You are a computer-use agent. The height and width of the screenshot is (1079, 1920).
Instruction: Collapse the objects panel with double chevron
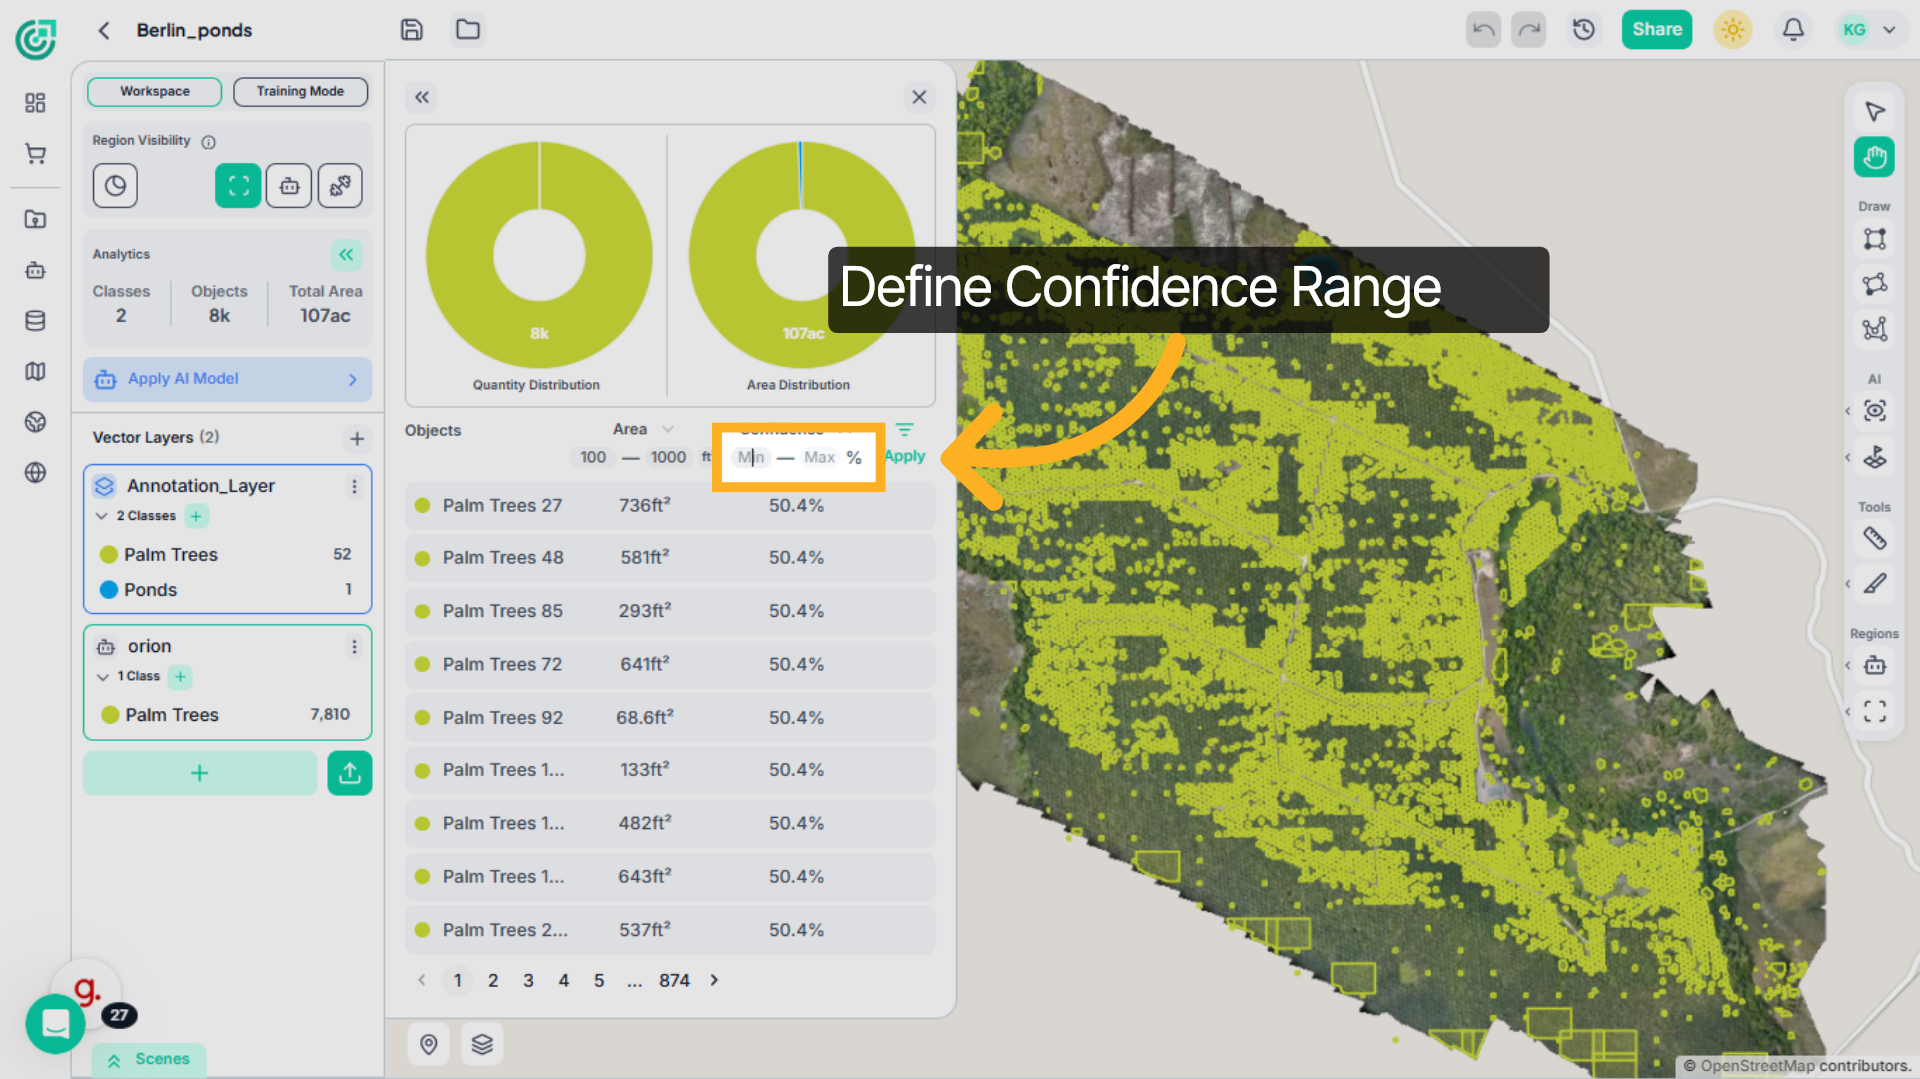[422, 97]
